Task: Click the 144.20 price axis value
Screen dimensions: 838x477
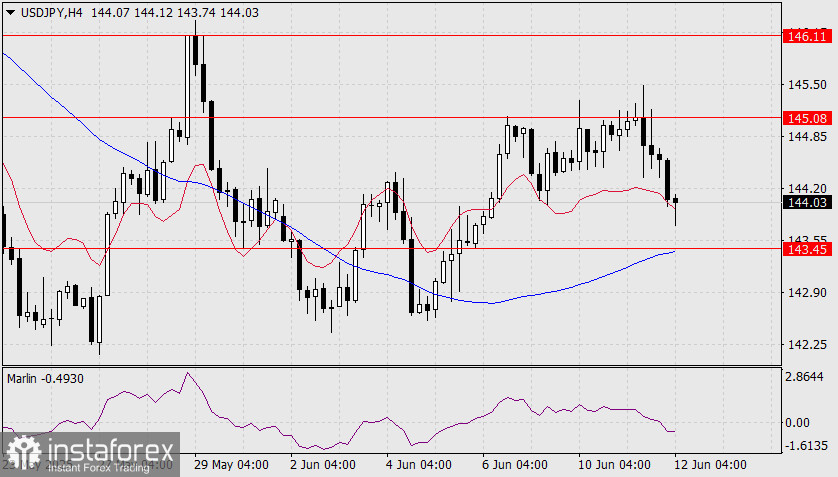Action: pos(807,188)
